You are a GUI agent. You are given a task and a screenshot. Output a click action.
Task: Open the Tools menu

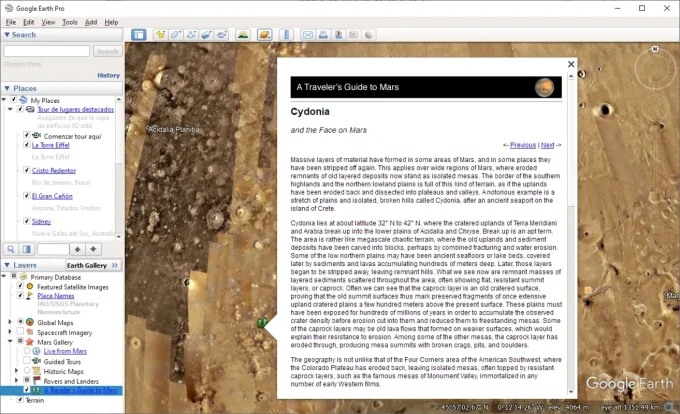[x=69, y=21]
